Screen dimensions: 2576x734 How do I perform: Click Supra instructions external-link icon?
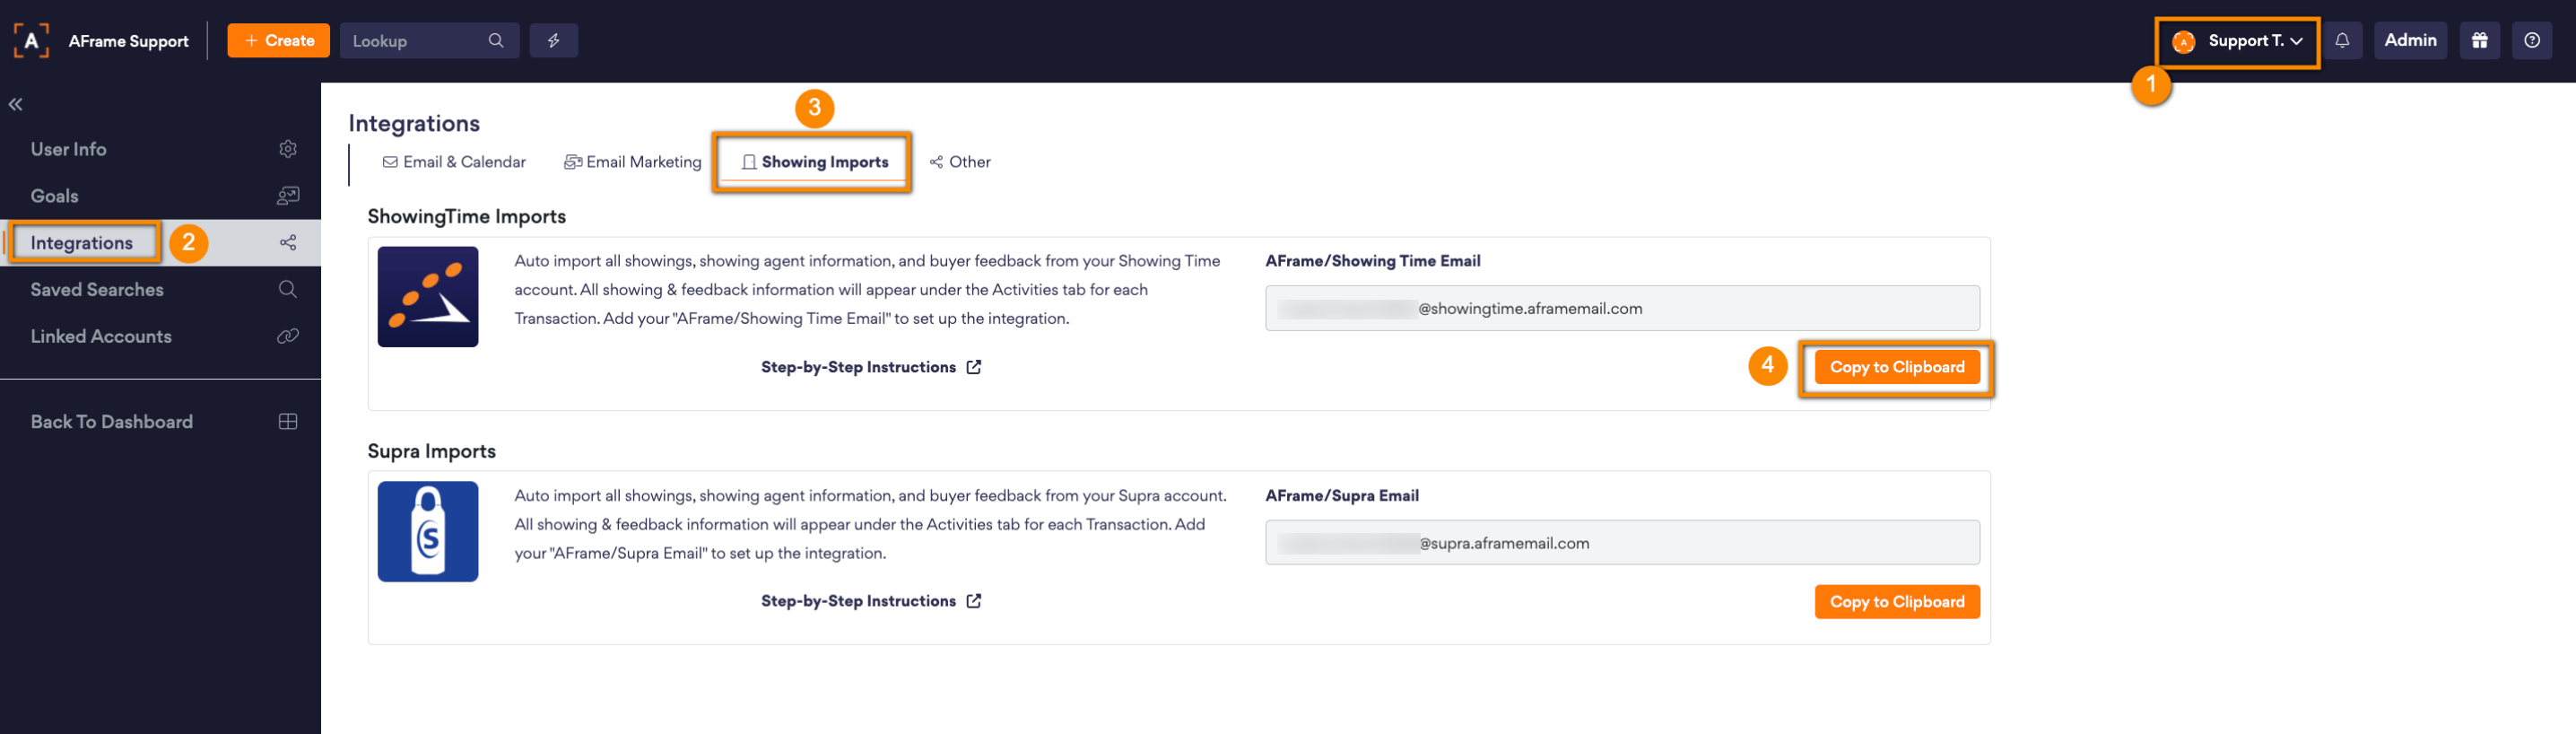pyautogui.click(x=974, y=601)
